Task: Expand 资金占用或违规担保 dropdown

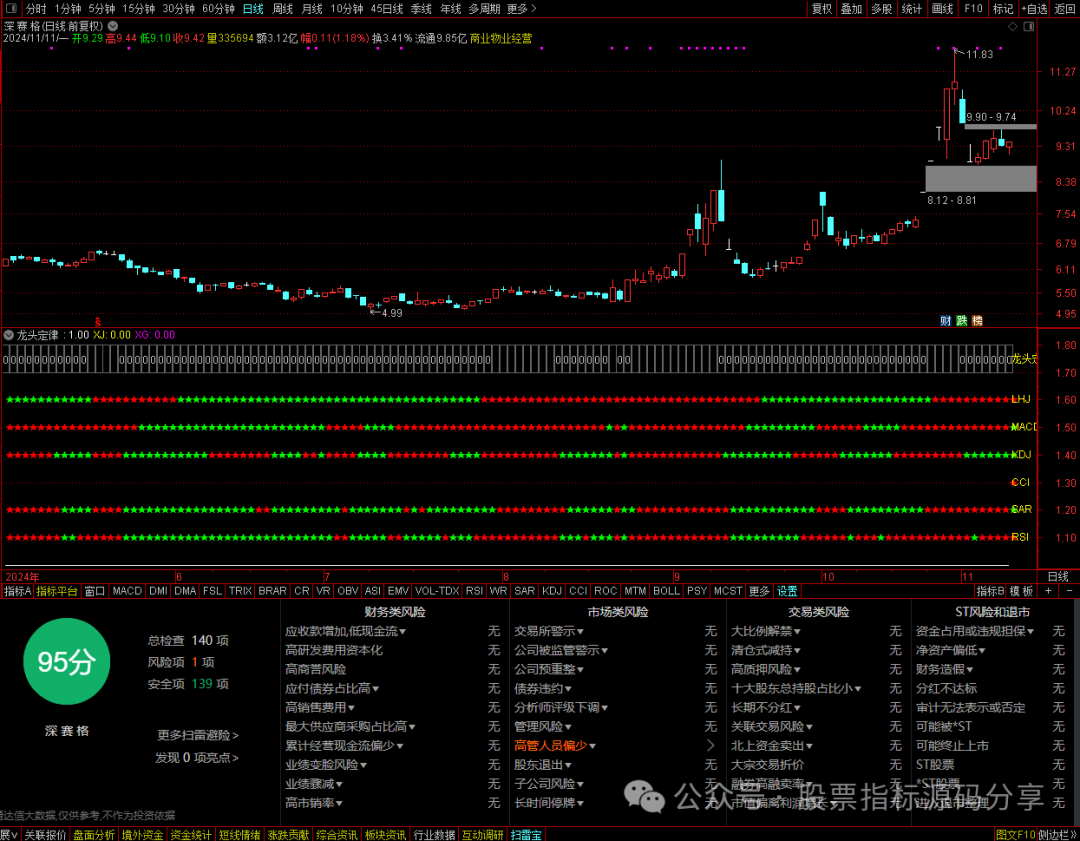Action: click(x=975, y=631)
